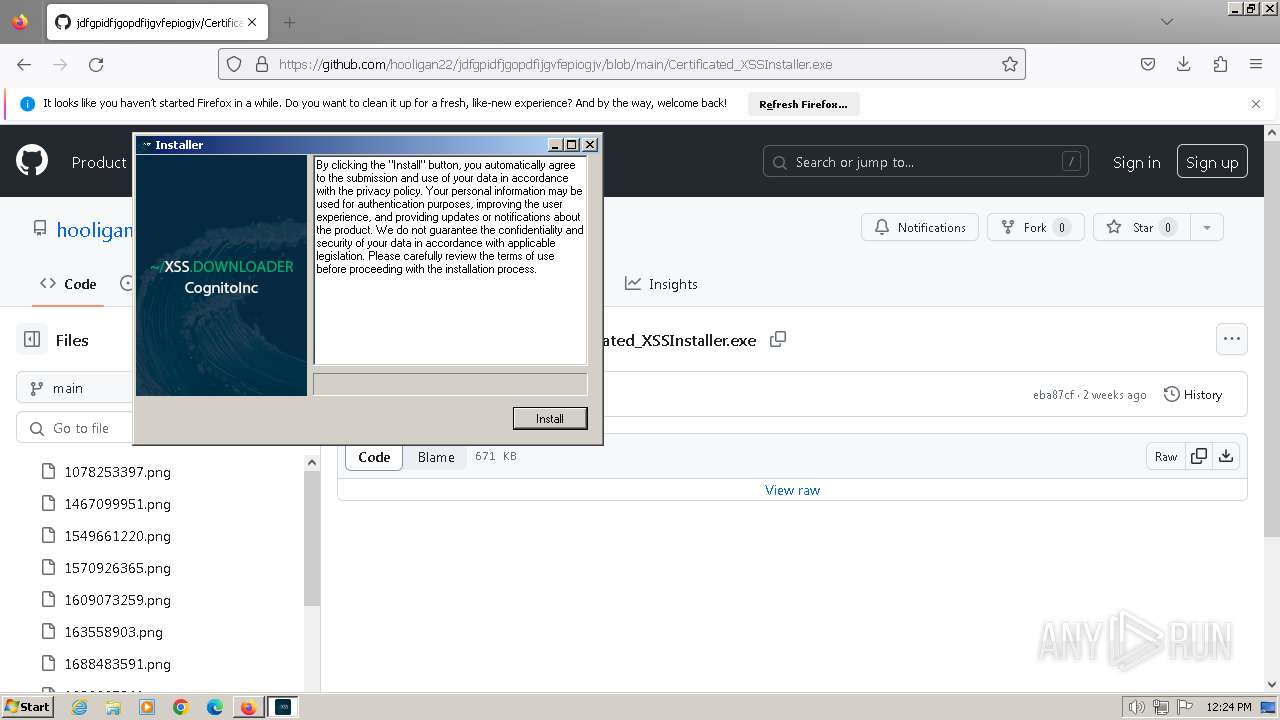The image size is (1280, 720).
Task: Click the Firefox back arrow
Action: click(x=24, y=64)
